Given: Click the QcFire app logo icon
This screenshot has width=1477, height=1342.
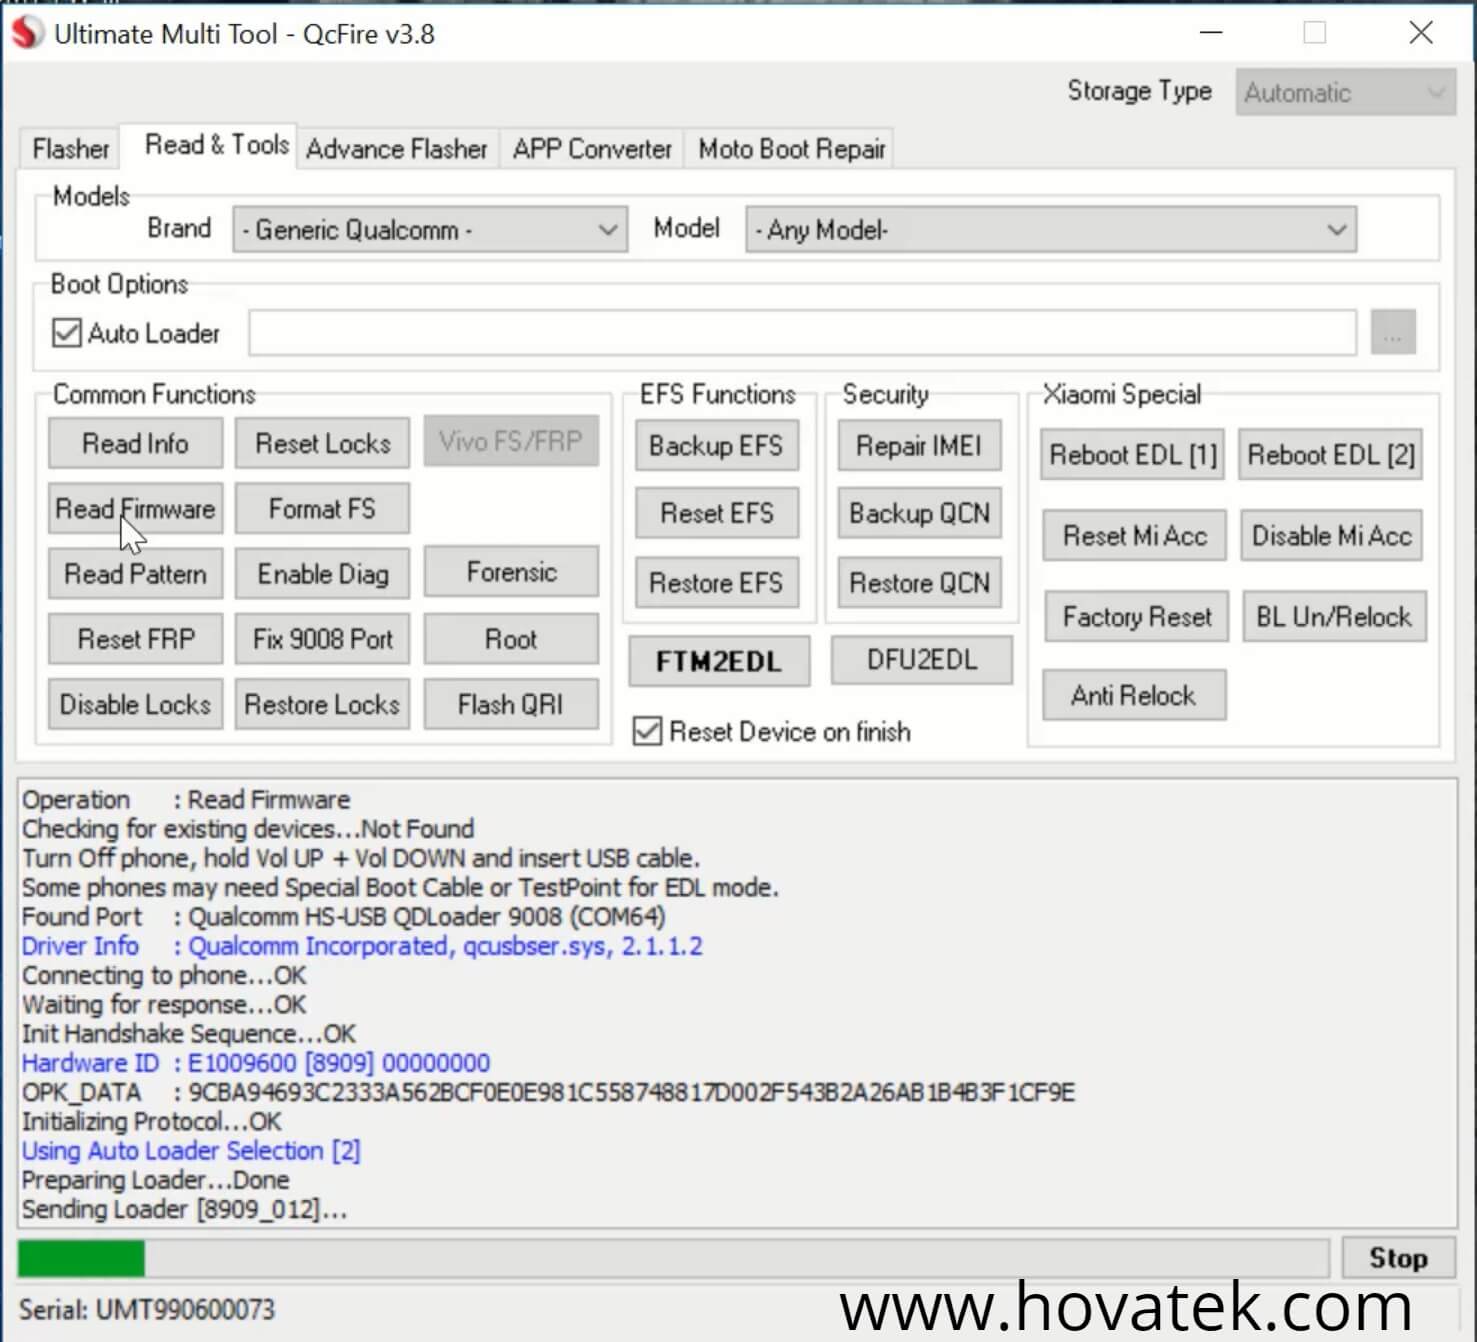Looking at the screenshot, I should [26, 33].
